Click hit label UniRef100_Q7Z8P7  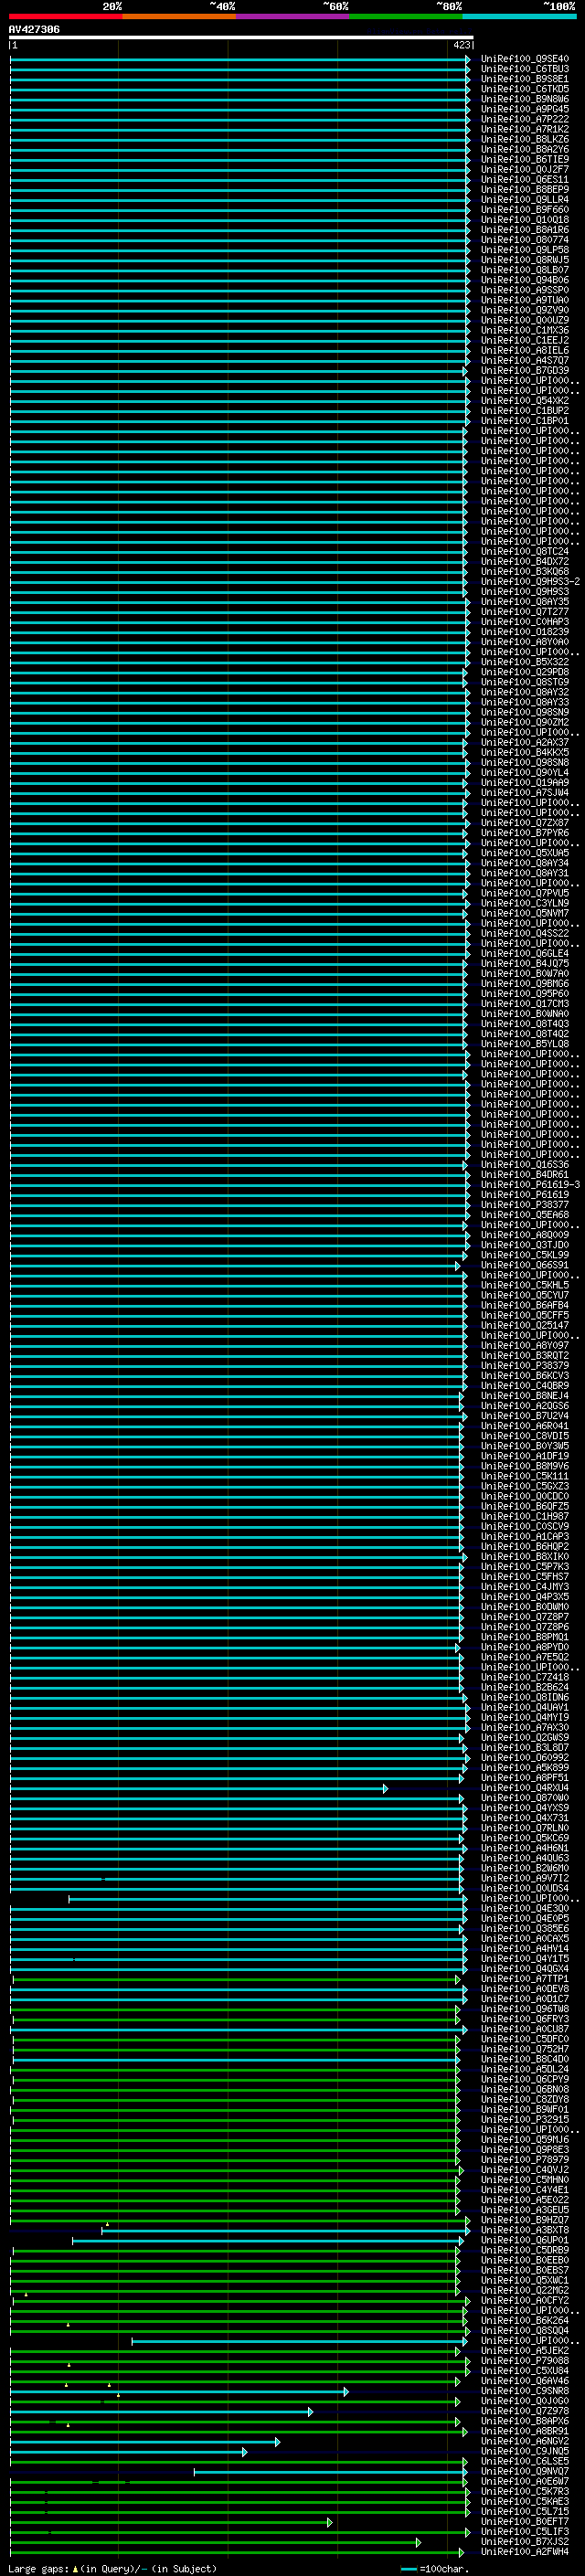click(x=525, y=1616)
